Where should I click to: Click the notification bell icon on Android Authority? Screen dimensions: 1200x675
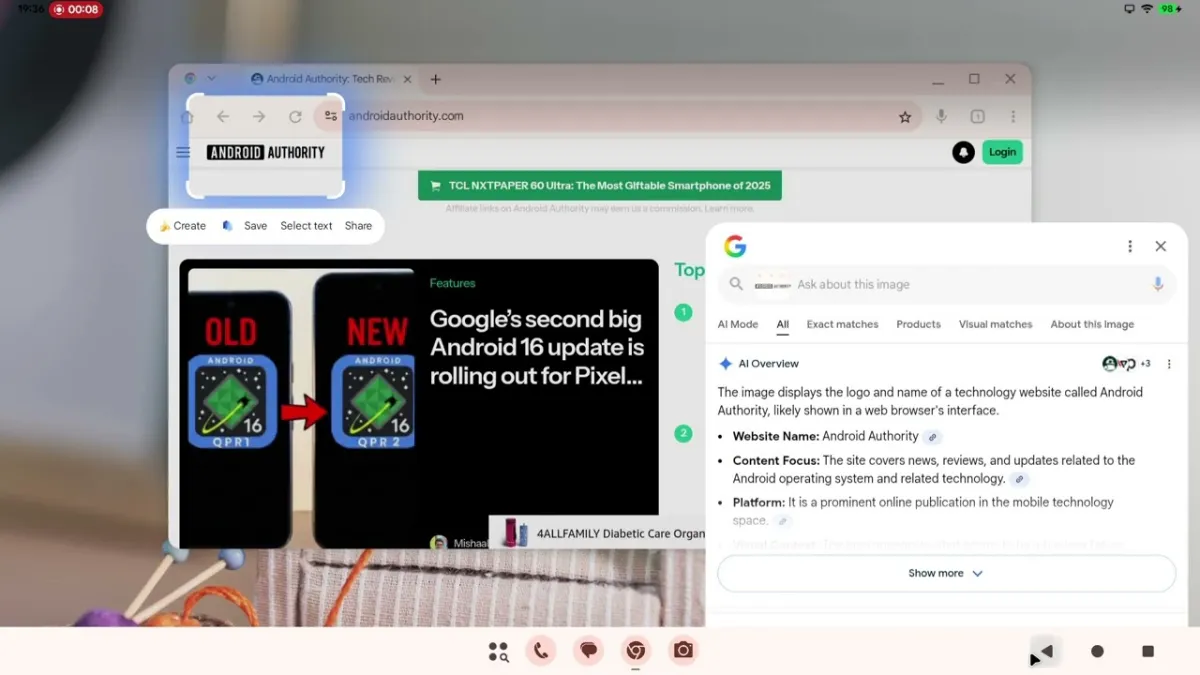963,153
